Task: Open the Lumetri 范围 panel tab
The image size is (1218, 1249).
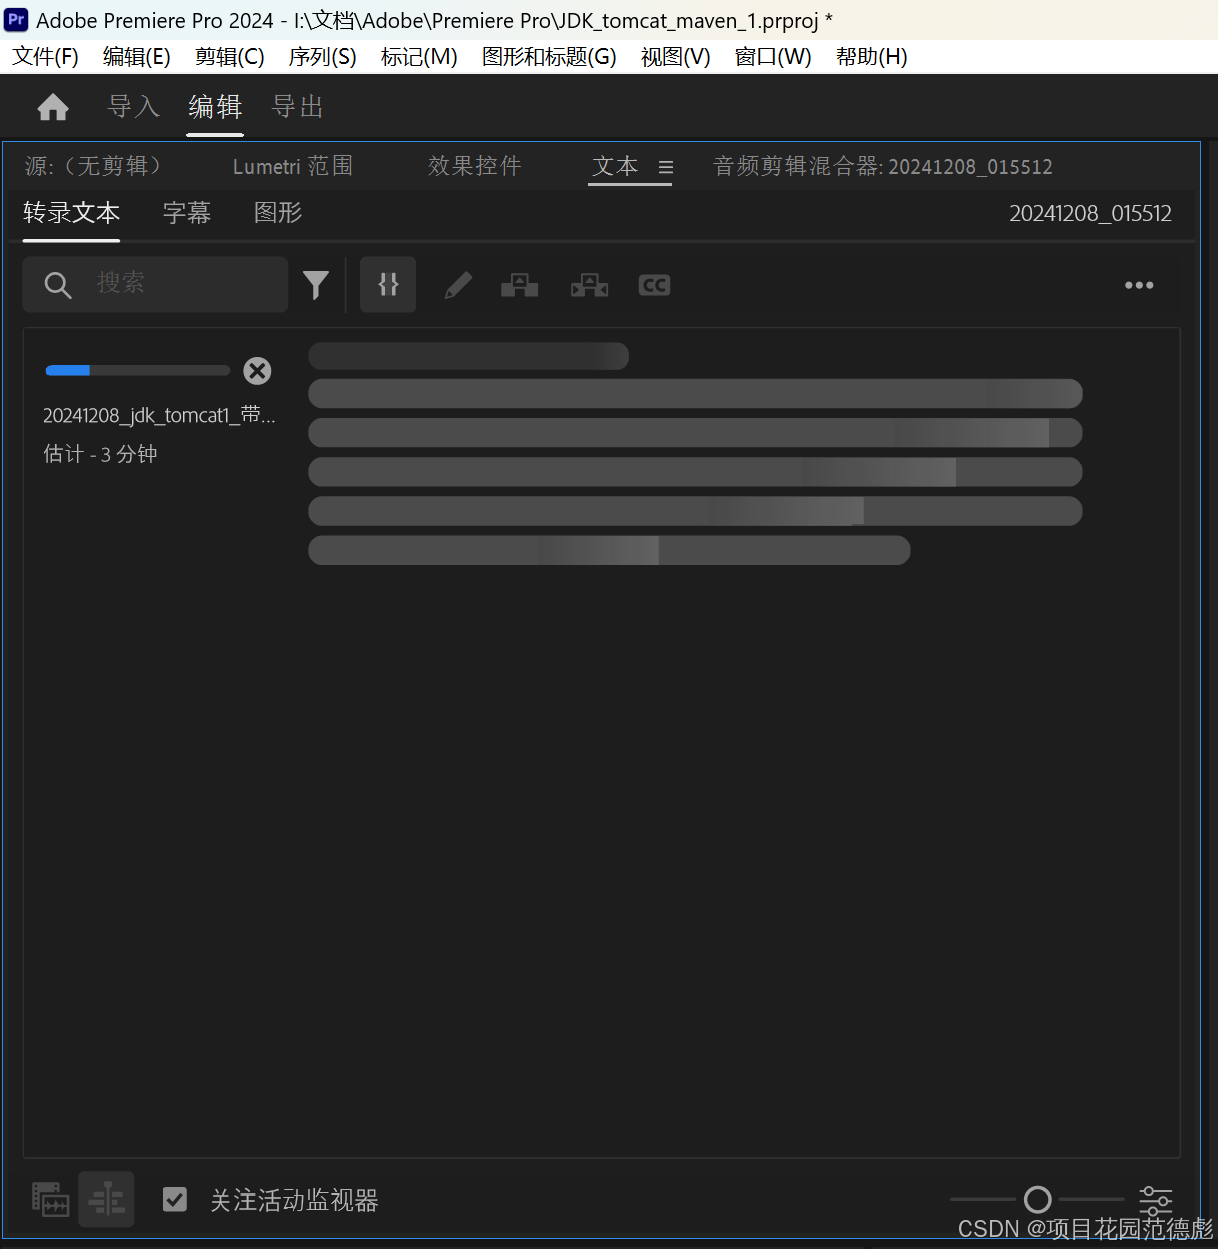Action: (x=293, y=166)
